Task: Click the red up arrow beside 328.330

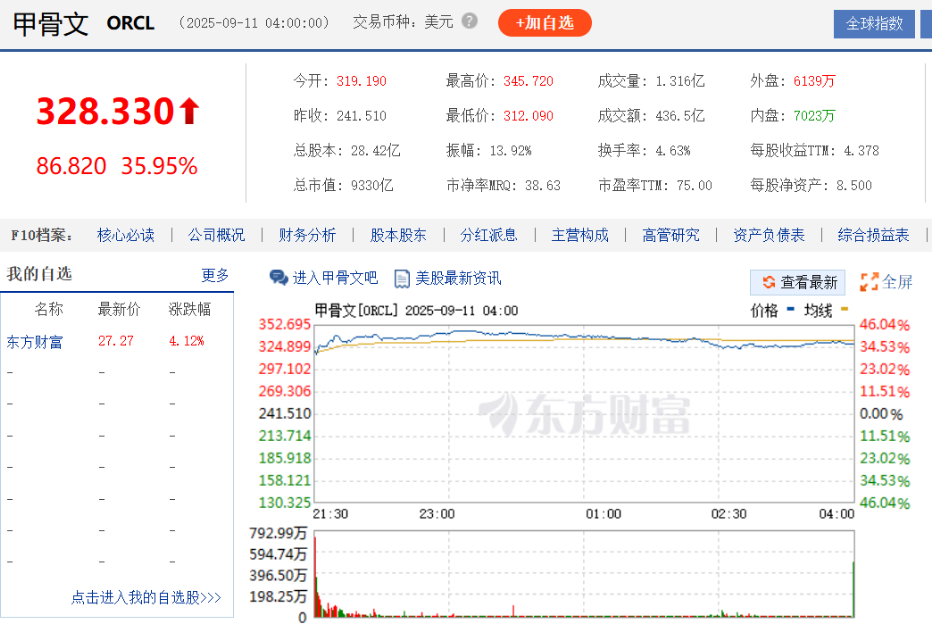Action: 189,112
